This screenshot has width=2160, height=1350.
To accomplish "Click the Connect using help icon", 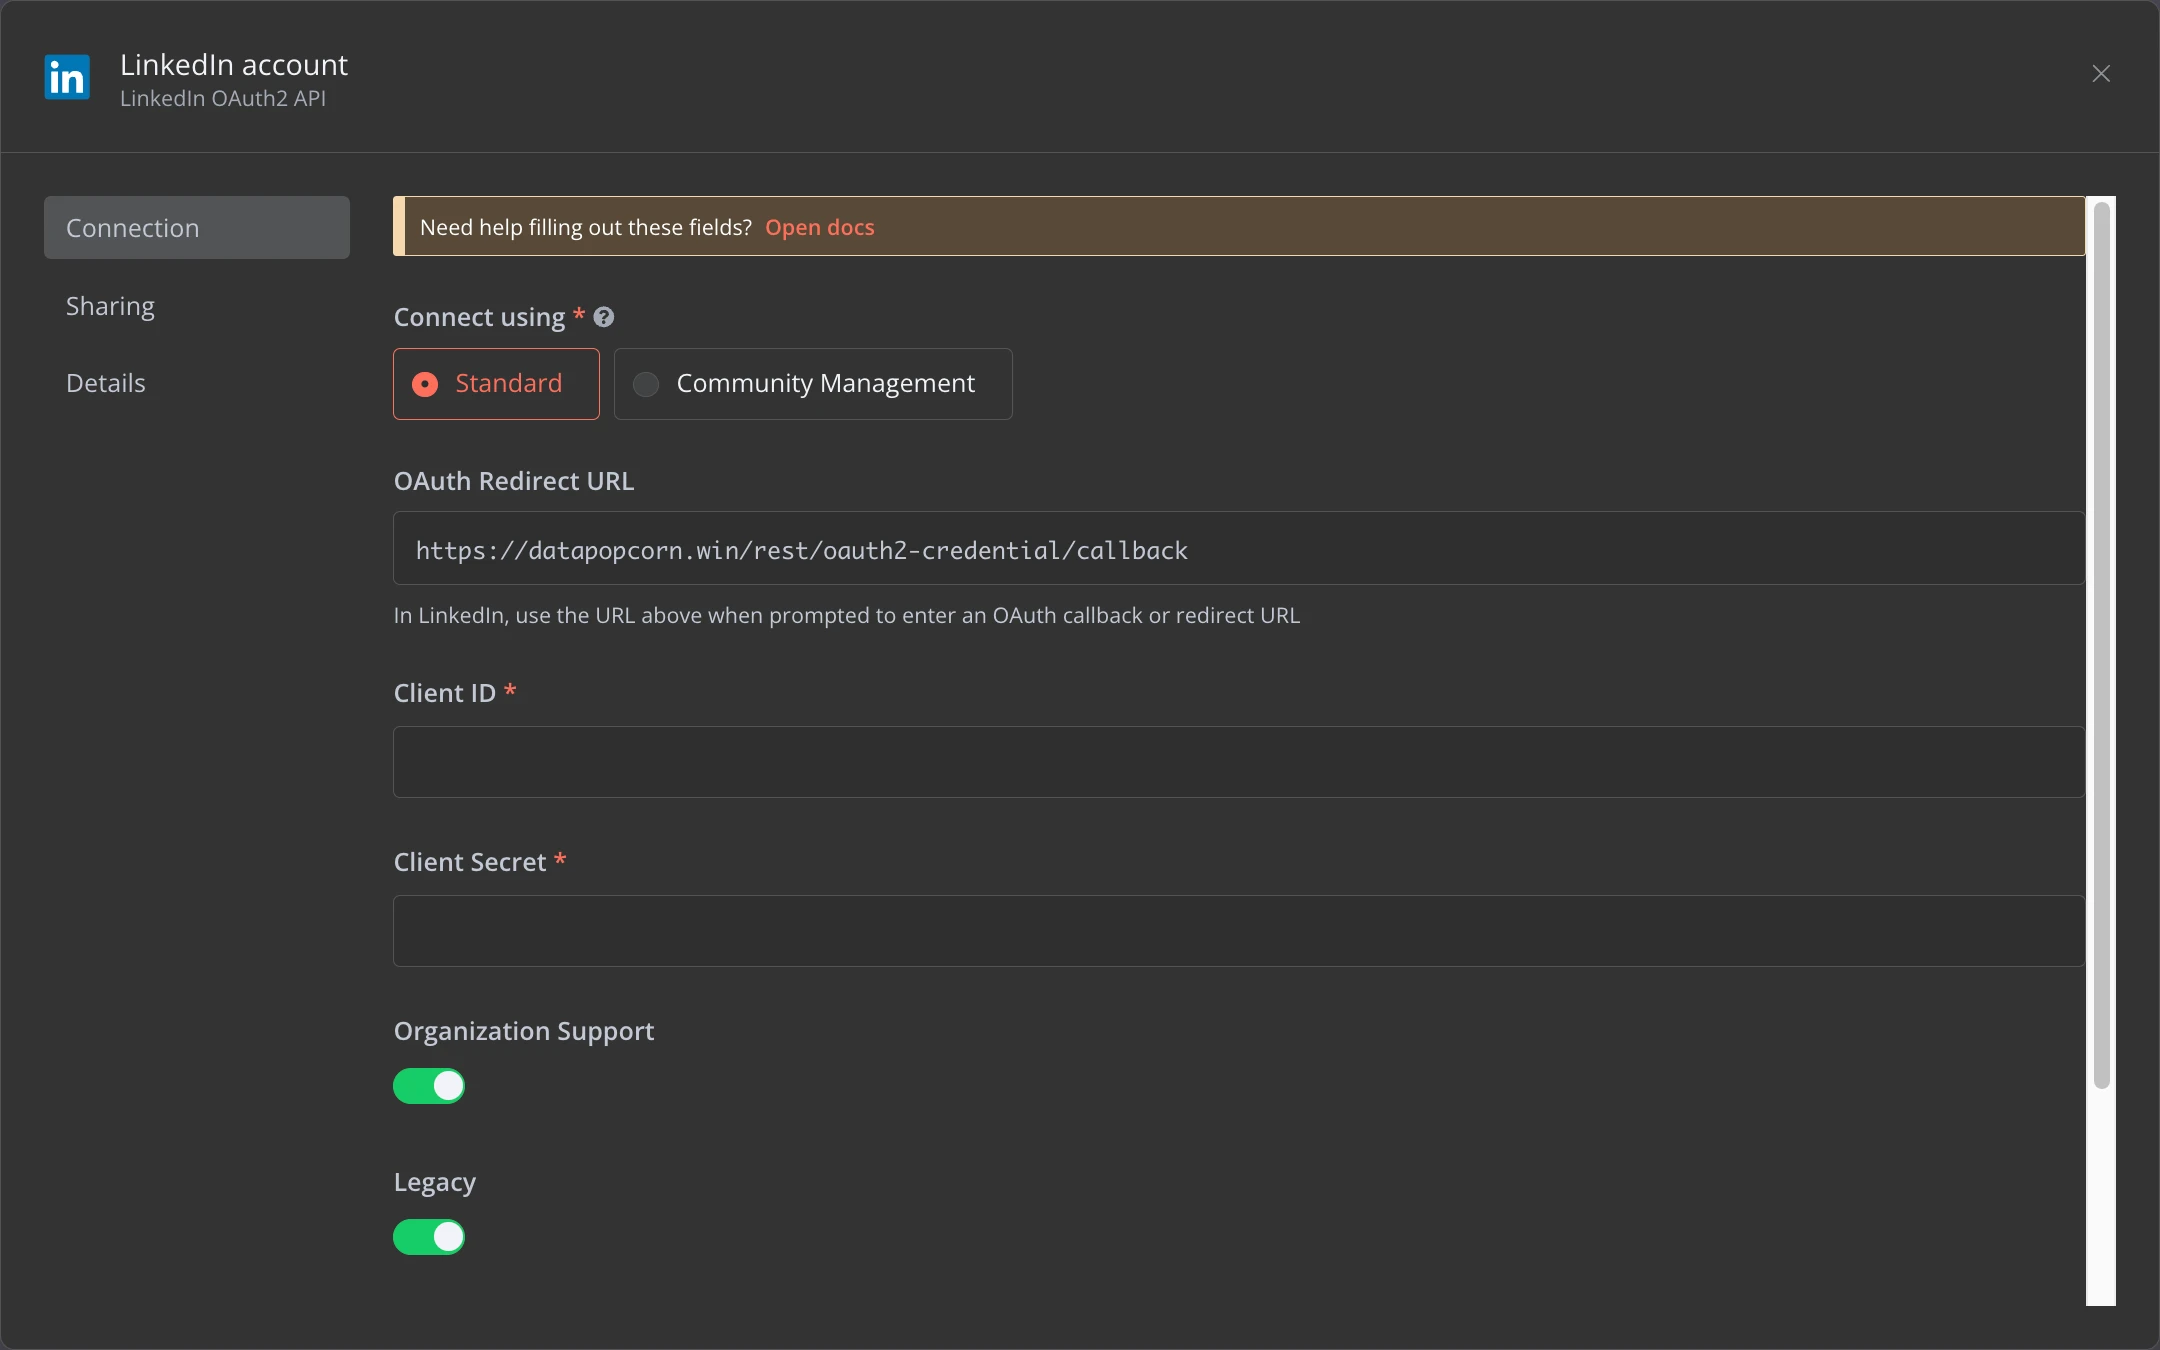I will 604,317.
